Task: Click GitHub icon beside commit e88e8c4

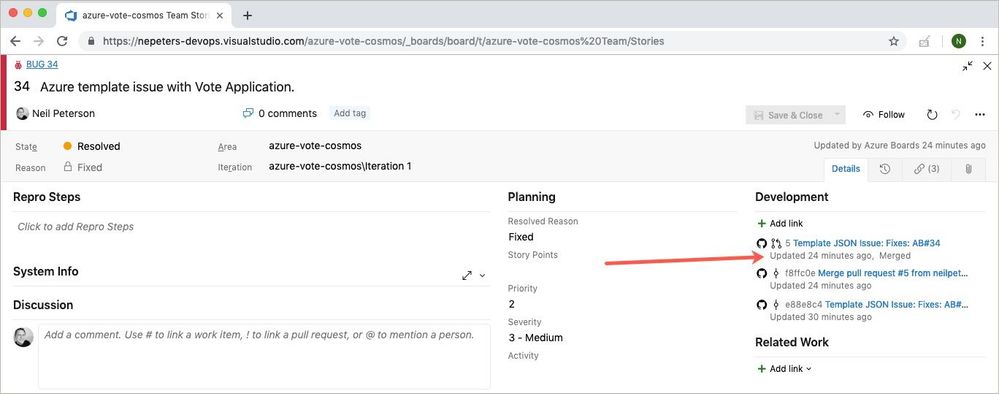Action: 761,305
